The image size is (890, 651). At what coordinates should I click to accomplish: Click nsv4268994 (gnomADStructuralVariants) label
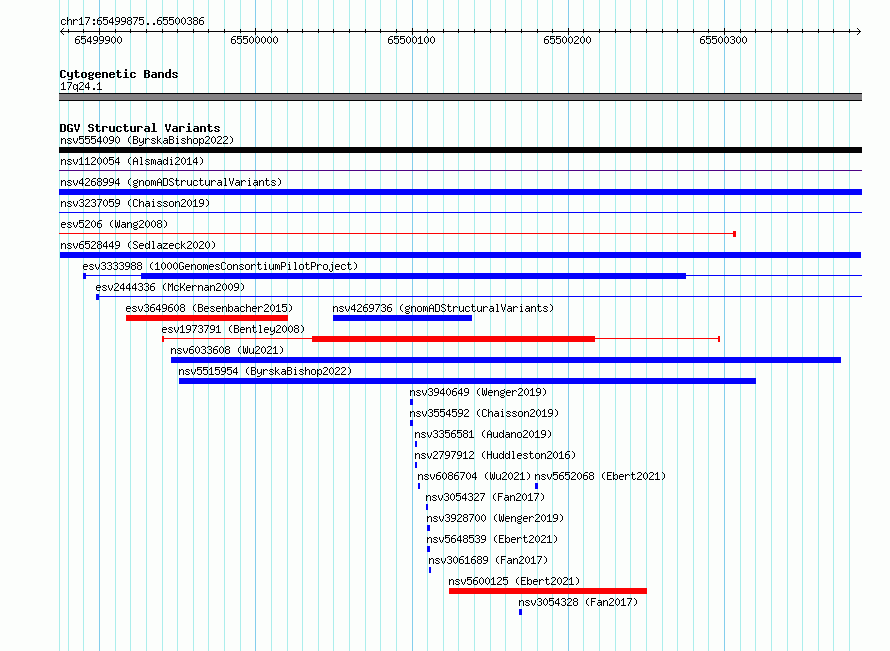(171, 182)
